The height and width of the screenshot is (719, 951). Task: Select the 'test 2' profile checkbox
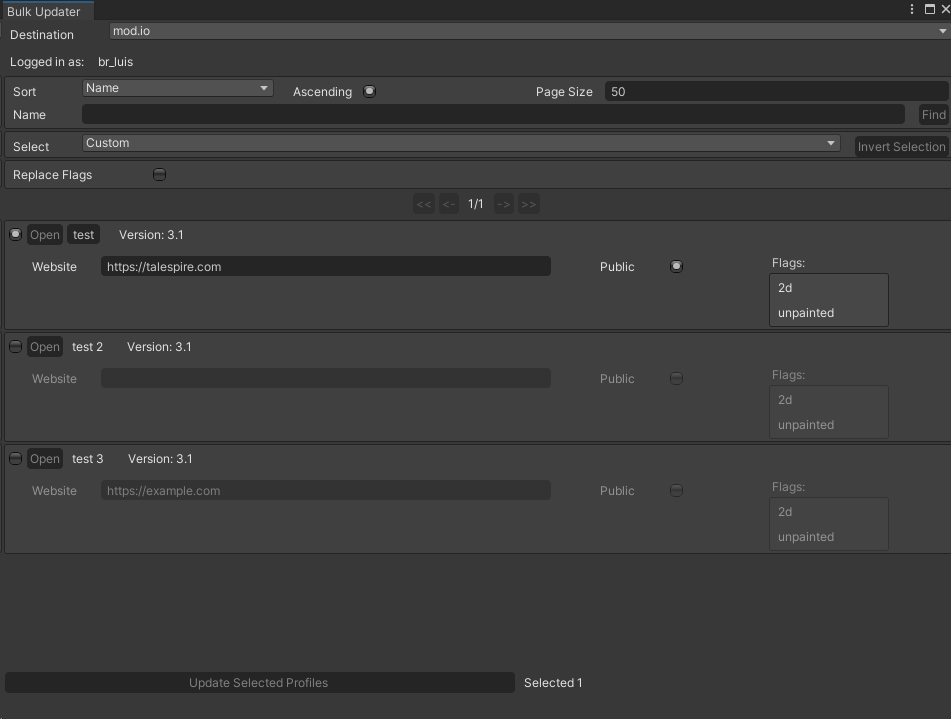[15, 346]
